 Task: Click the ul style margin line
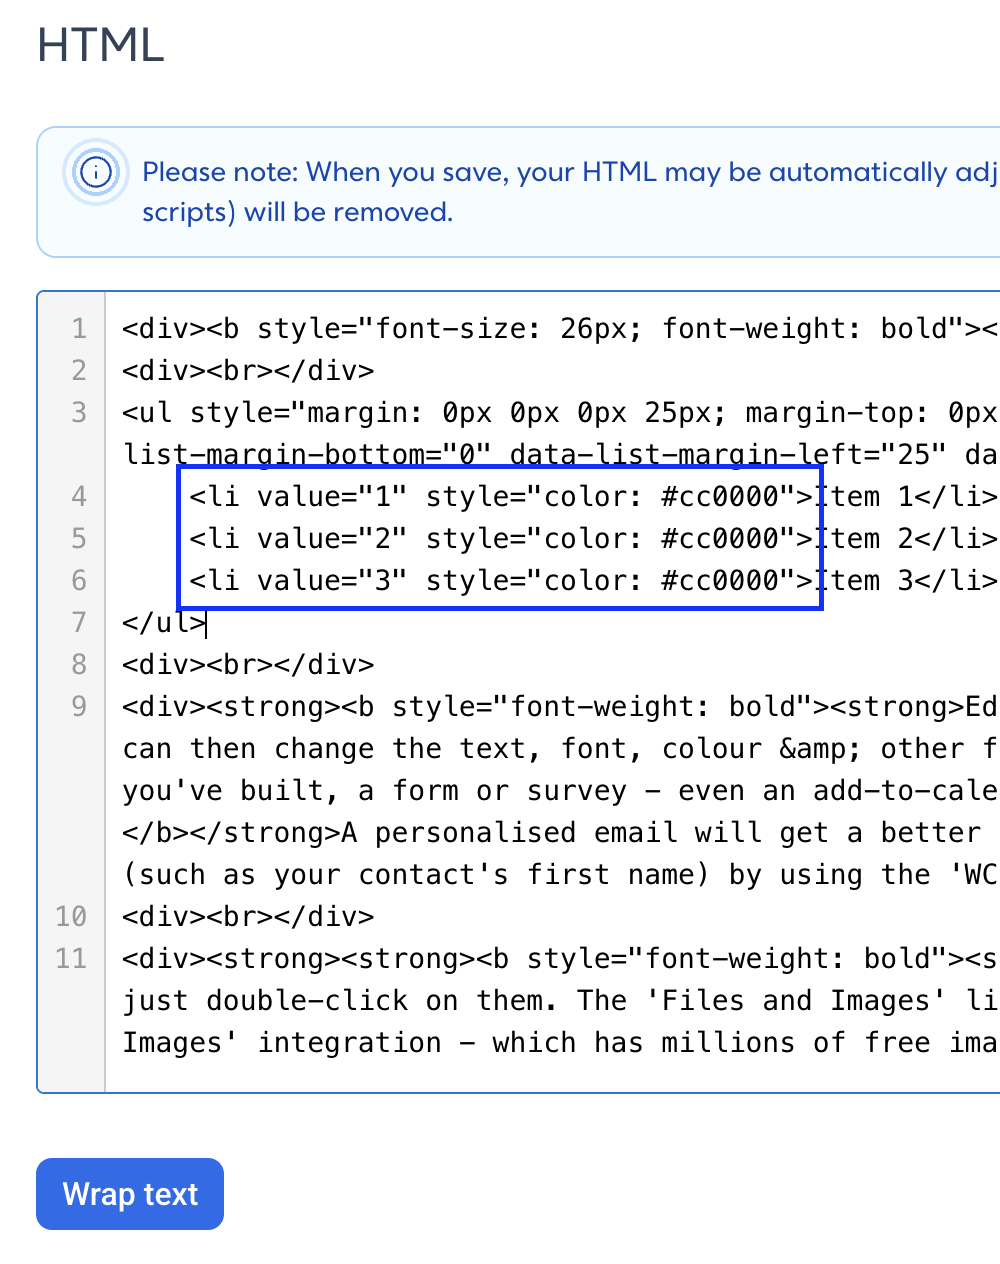tap(560, 413)
